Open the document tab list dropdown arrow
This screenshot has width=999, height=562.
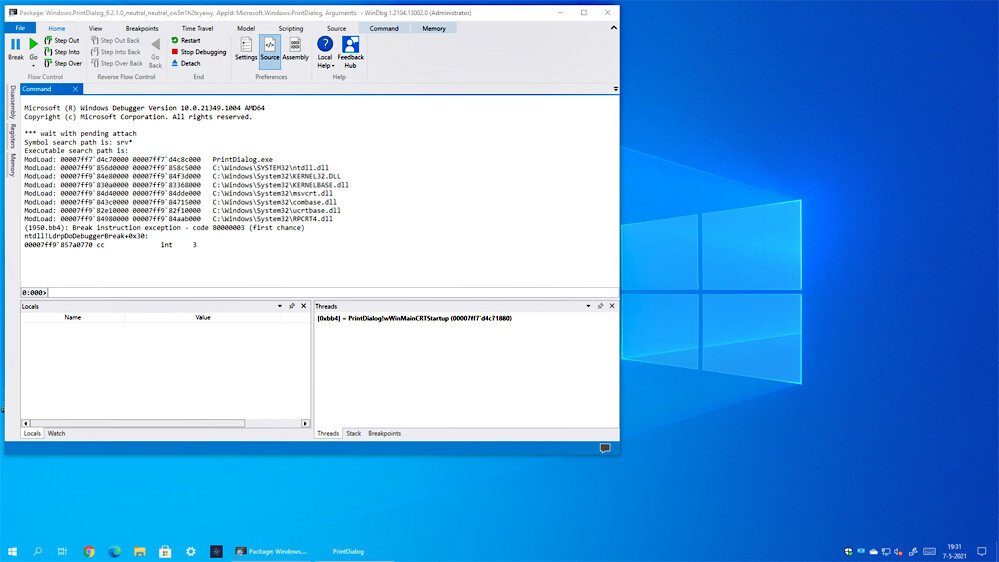(x=615, y=89)
